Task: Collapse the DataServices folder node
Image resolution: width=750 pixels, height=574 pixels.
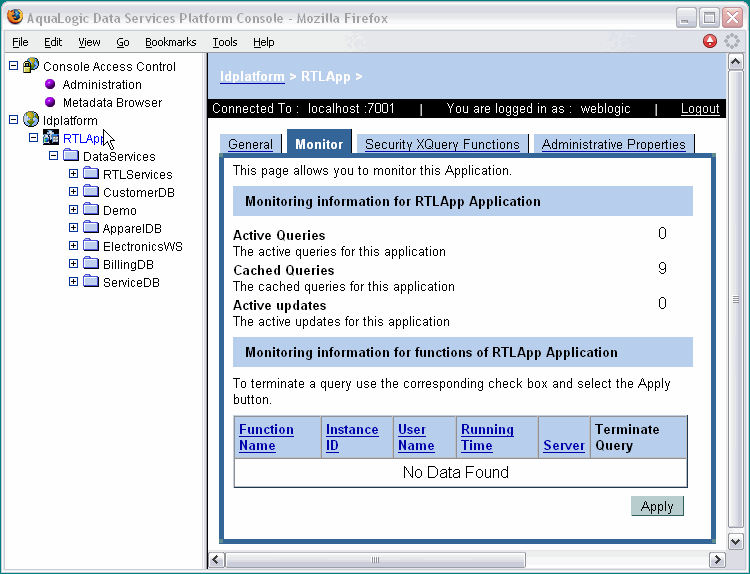Action: 54,155
